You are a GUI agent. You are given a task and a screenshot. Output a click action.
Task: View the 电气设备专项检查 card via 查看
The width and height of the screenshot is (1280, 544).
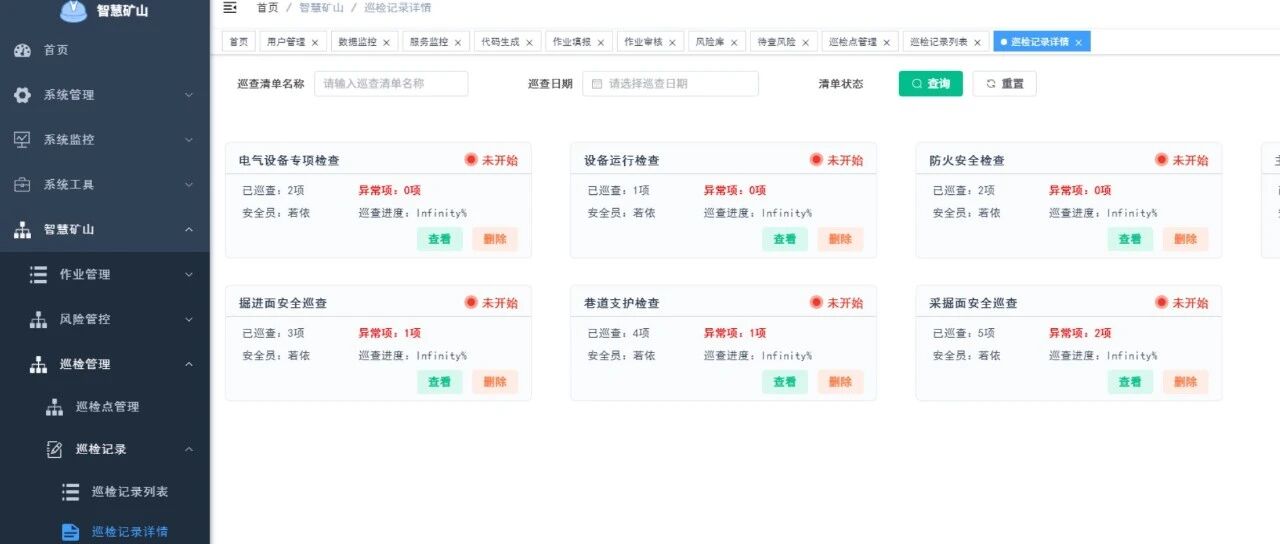click(x=440, y=239)
